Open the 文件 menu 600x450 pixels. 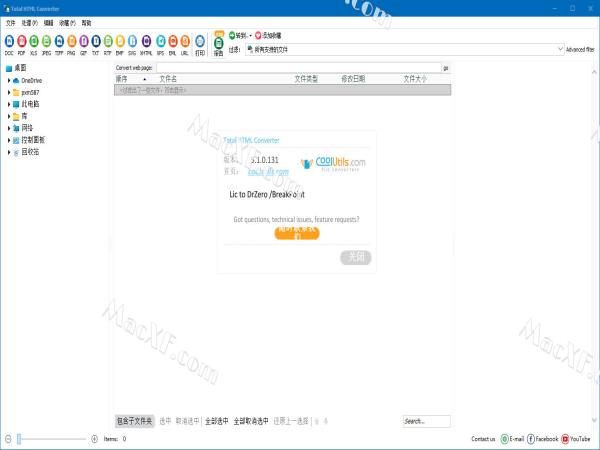click(10, 23)
